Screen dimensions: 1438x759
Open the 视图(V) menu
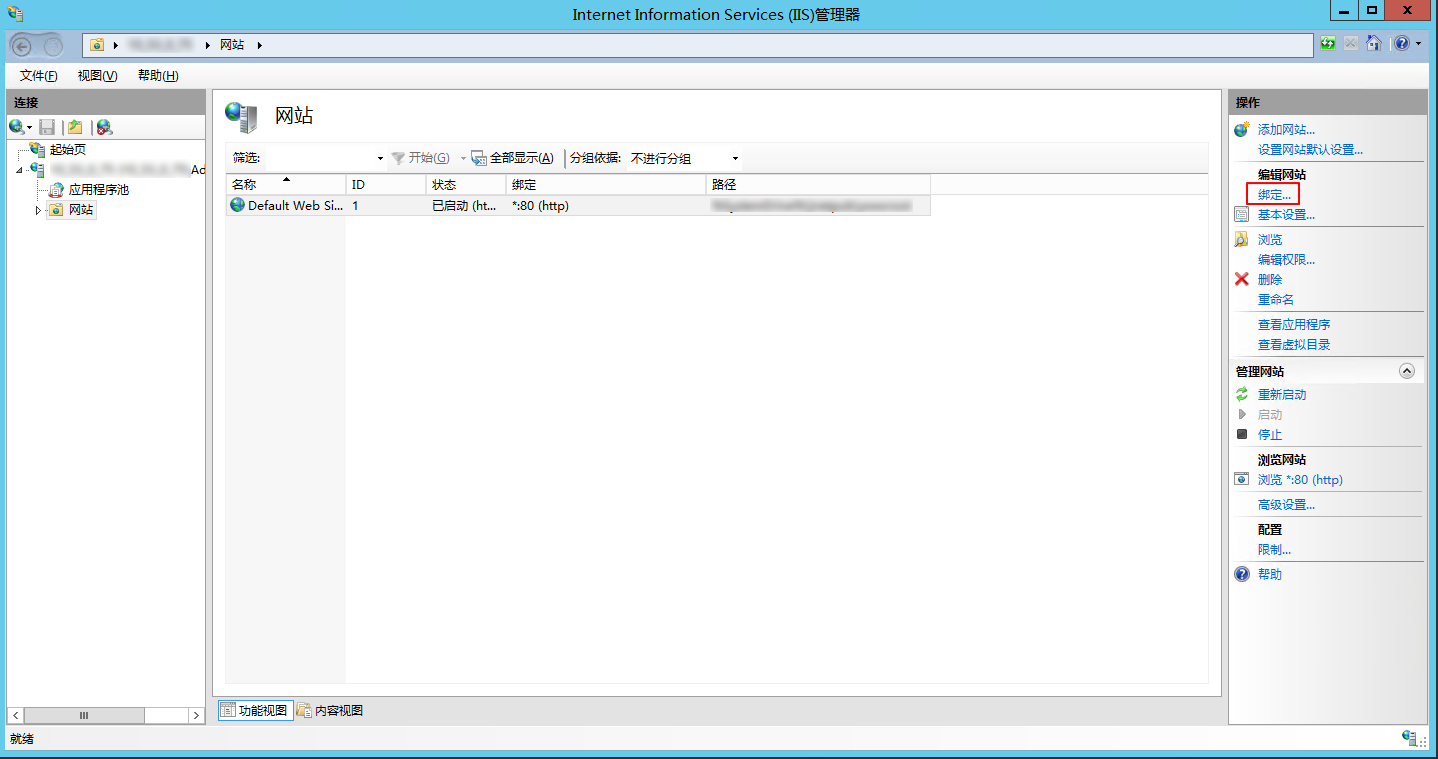pyautogui.click(x=97, y=76)
